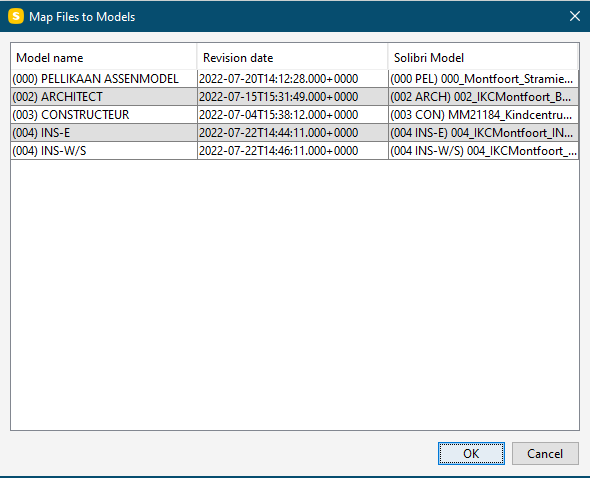Open Solibri Model cell (004 INS-W/S) 004_IKCMontfoort_...
Screen dimensions: 590x478
click(x=483, y=151)
